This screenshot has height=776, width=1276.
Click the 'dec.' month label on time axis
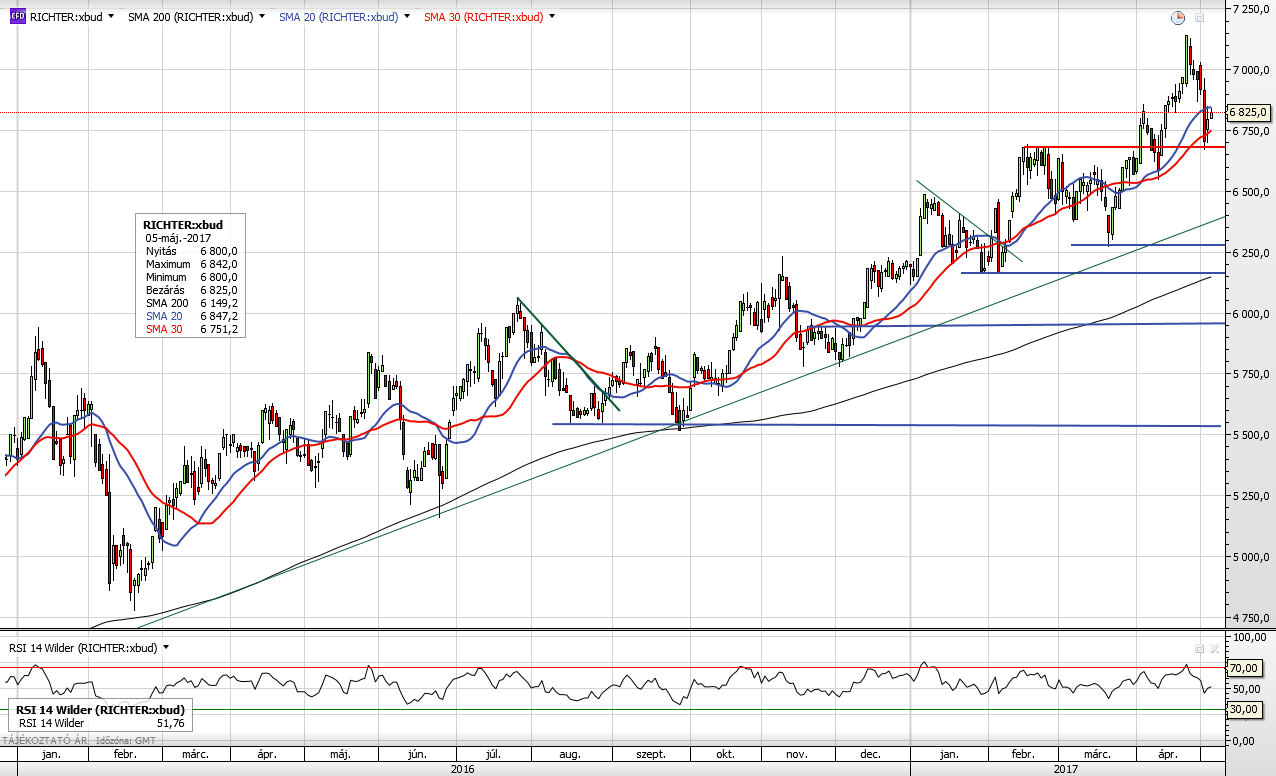pos(870,754)
